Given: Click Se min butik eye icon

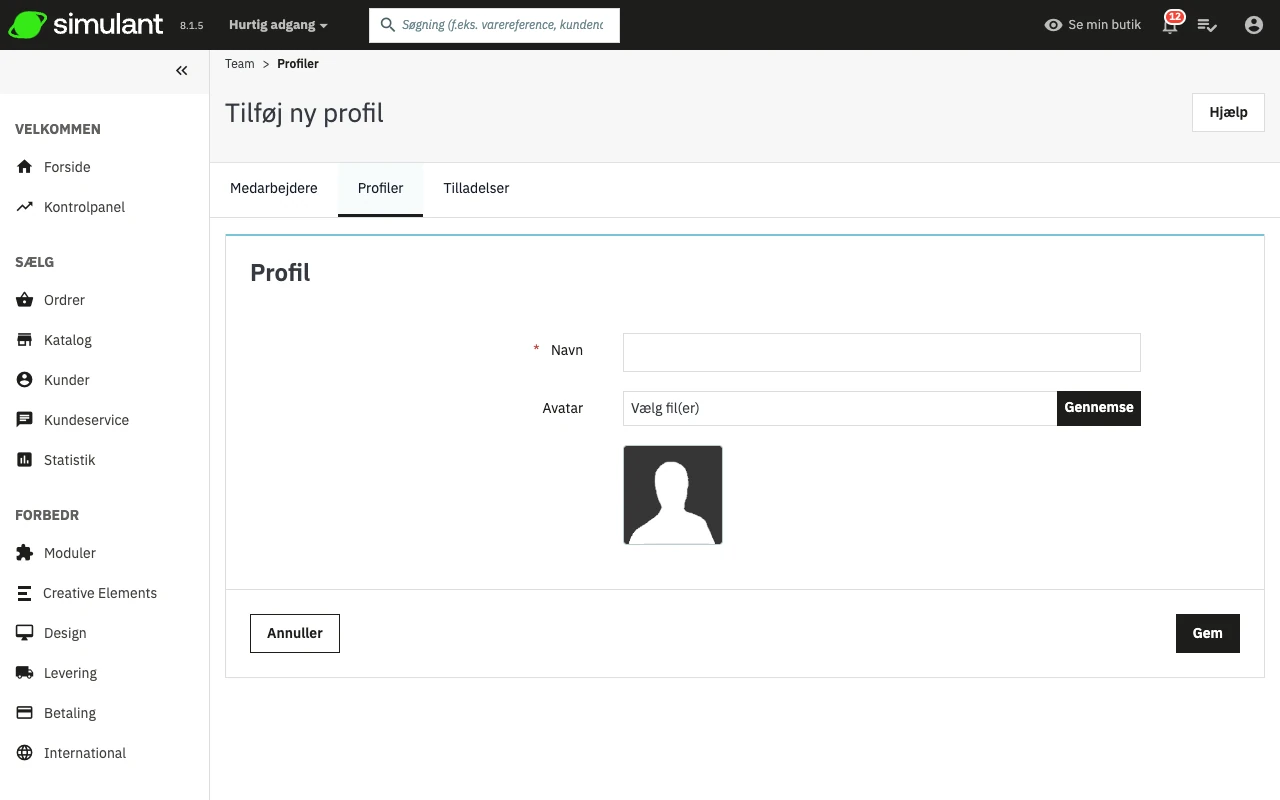Looking at the screenshot, I should click(1053, 25).
